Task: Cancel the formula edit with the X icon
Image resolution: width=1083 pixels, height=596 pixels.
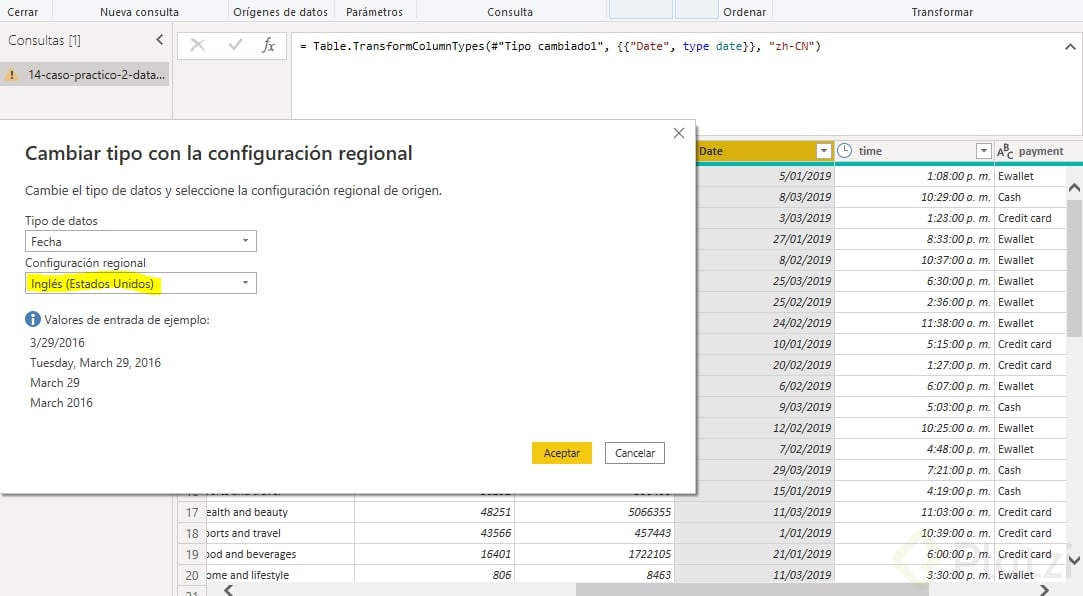Action: click(x=196, y=44)
